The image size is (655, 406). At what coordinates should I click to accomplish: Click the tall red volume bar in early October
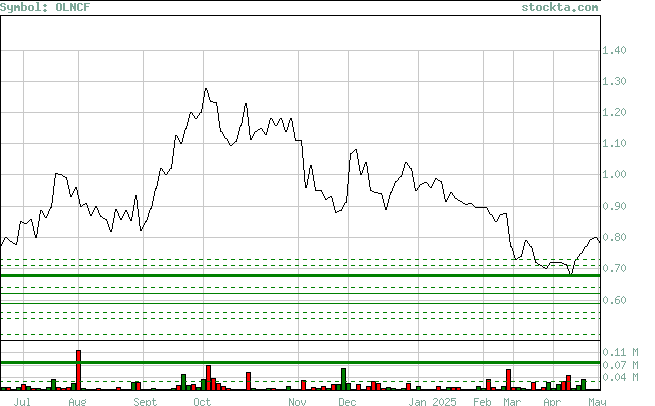click(x=208, y=378)
